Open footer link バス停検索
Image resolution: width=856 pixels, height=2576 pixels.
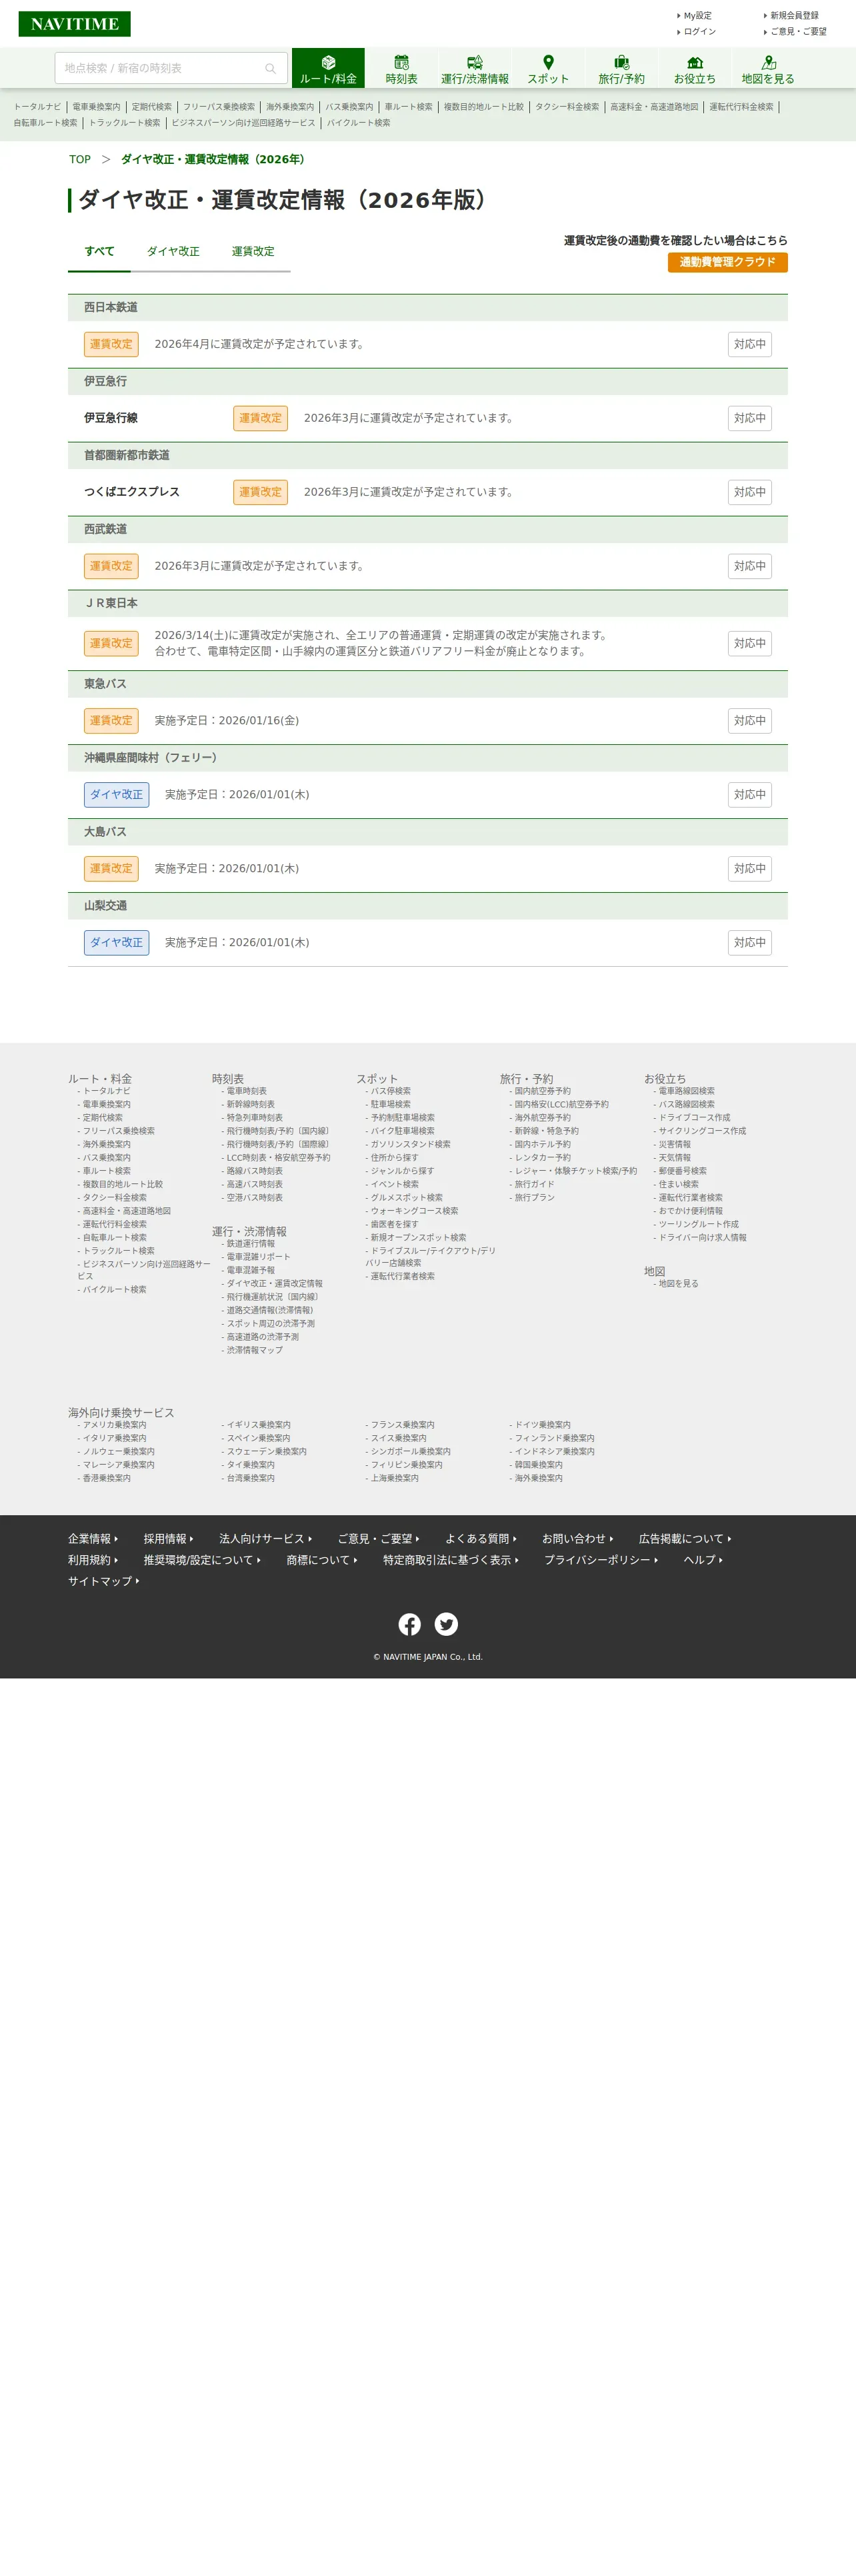(391, 1091)
